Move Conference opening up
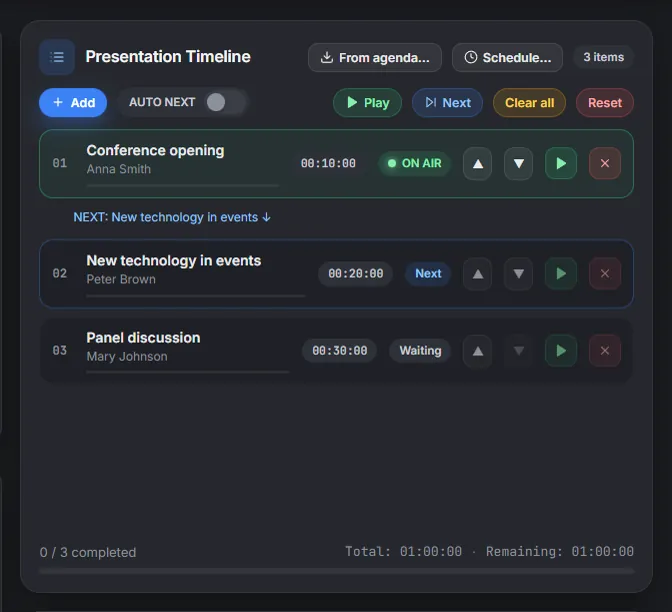 click(477, 163)
